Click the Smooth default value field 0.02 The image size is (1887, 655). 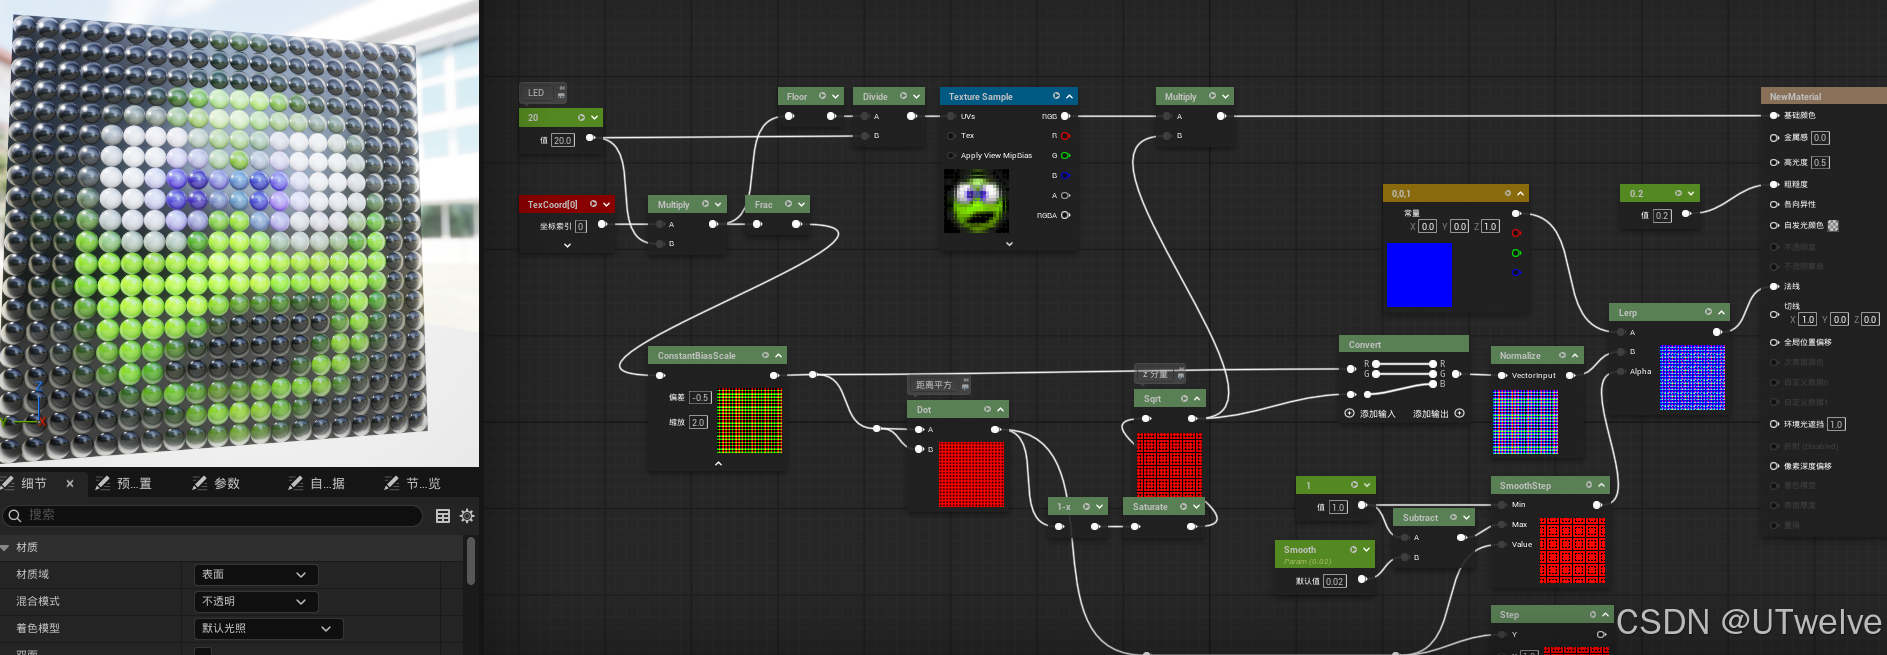click(1334, 581)
